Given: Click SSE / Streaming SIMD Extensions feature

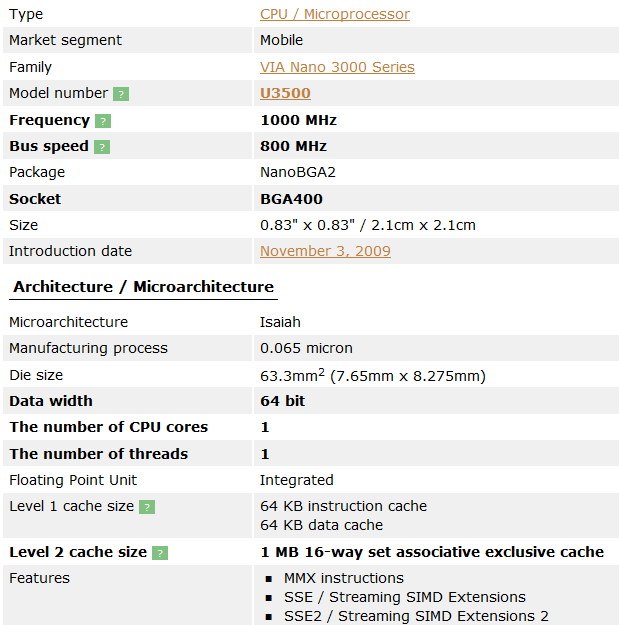Looking at the screenshot, I should tap(405, 597).
